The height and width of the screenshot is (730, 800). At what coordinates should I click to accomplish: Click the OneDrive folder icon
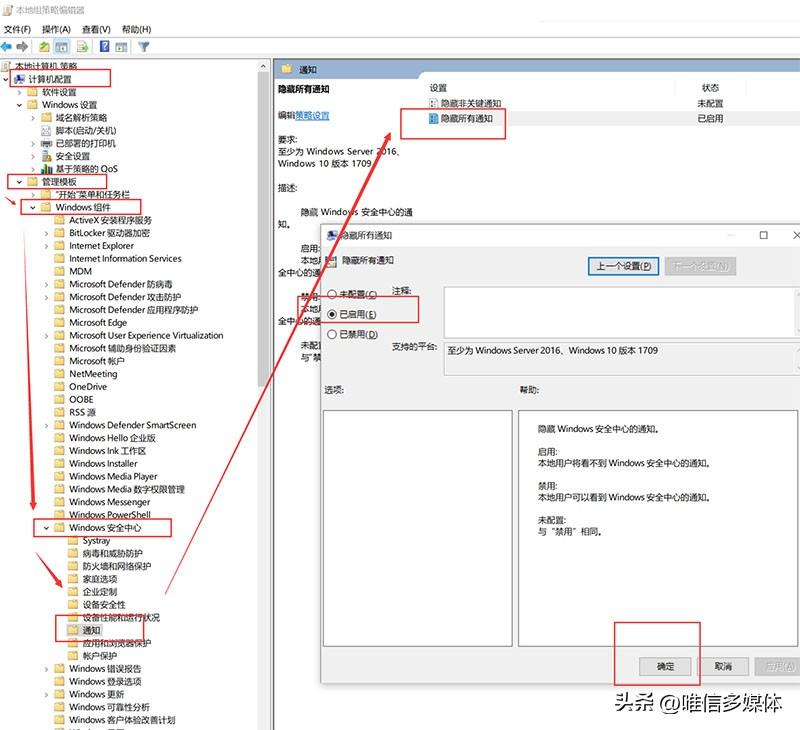pyautogui.click(x=60, y=387)
